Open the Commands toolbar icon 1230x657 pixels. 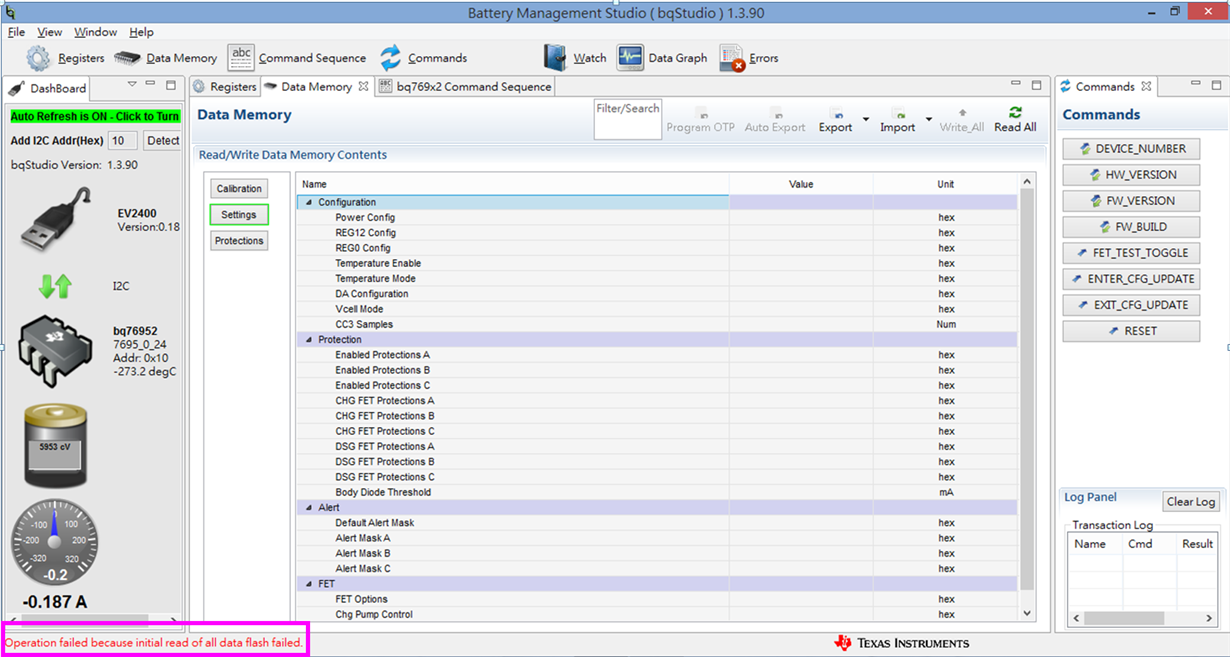point(390,58)
